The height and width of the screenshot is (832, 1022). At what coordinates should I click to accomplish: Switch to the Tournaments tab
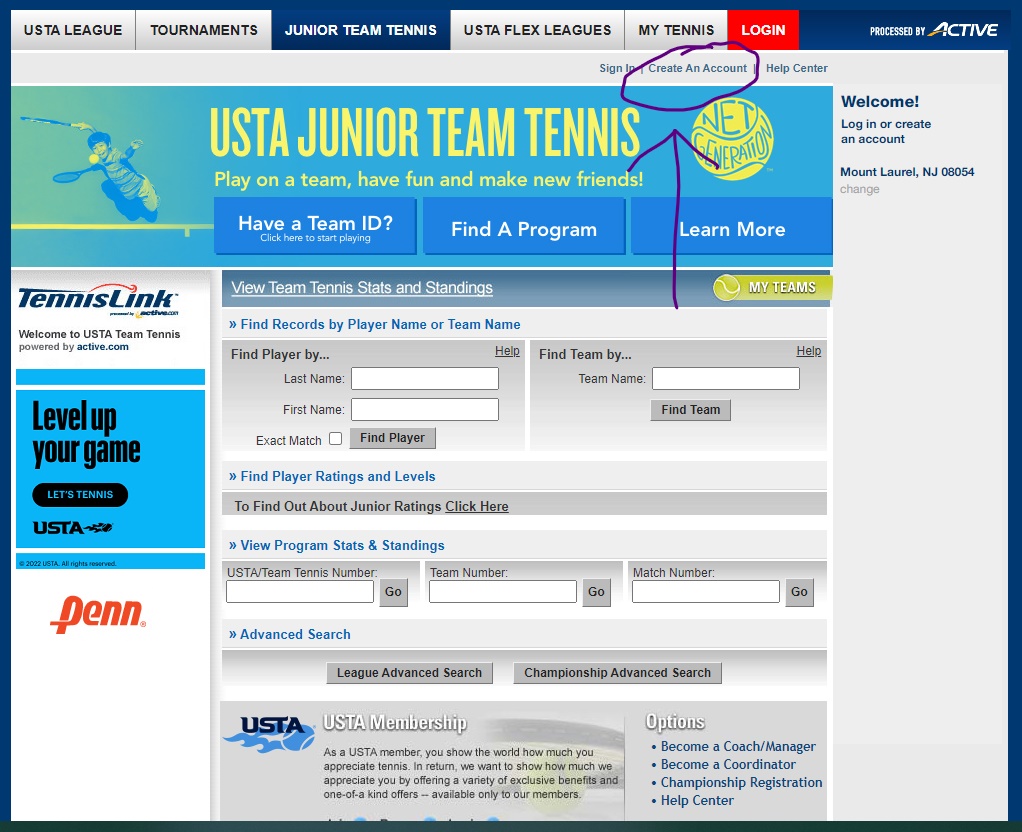coord(203,30)
